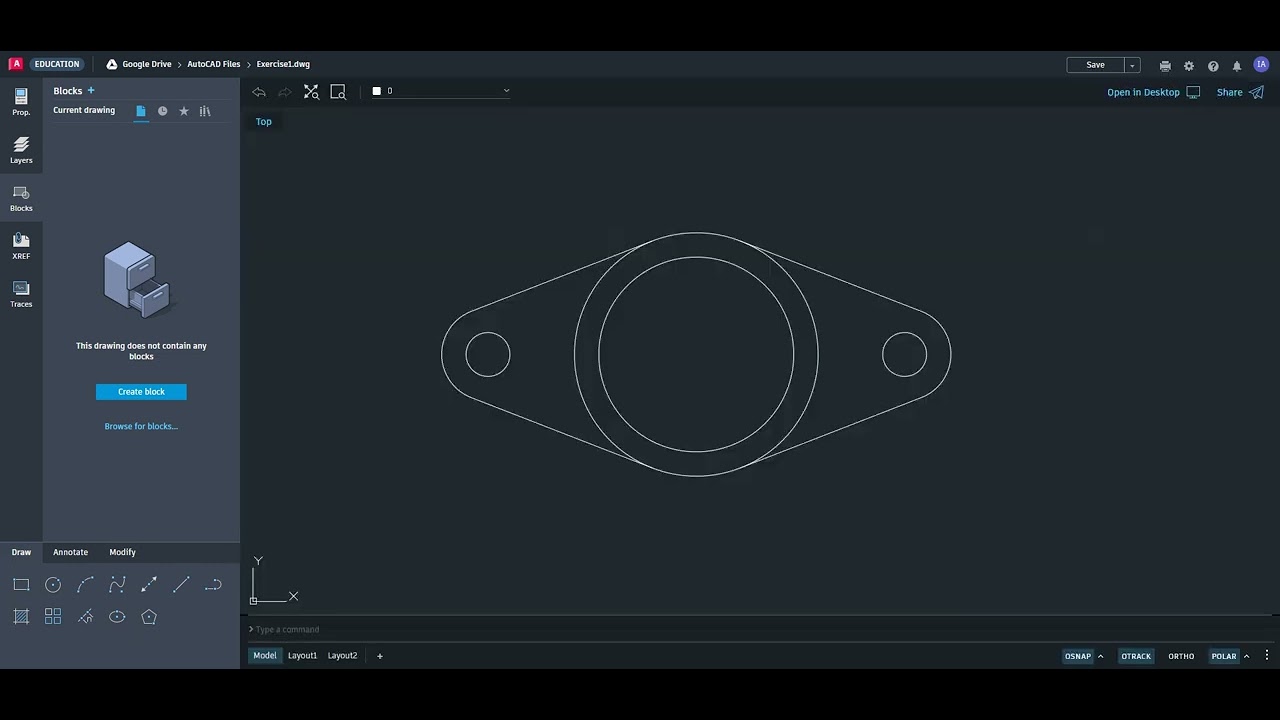This screenshot has height=720, width=1280.
Task: Click the Redo arrow
Action: coord(285,92)
